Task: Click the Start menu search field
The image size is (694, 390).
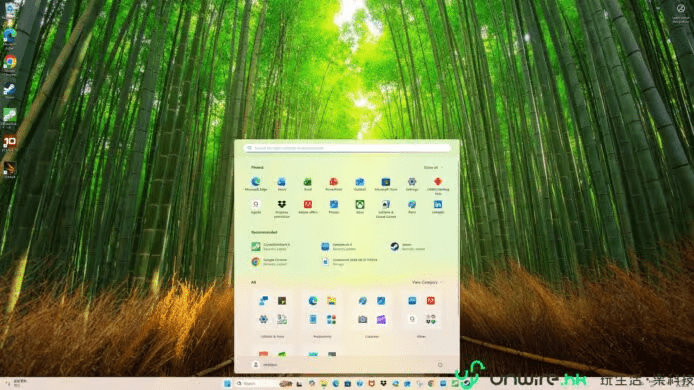Action: tap(347, 148)
